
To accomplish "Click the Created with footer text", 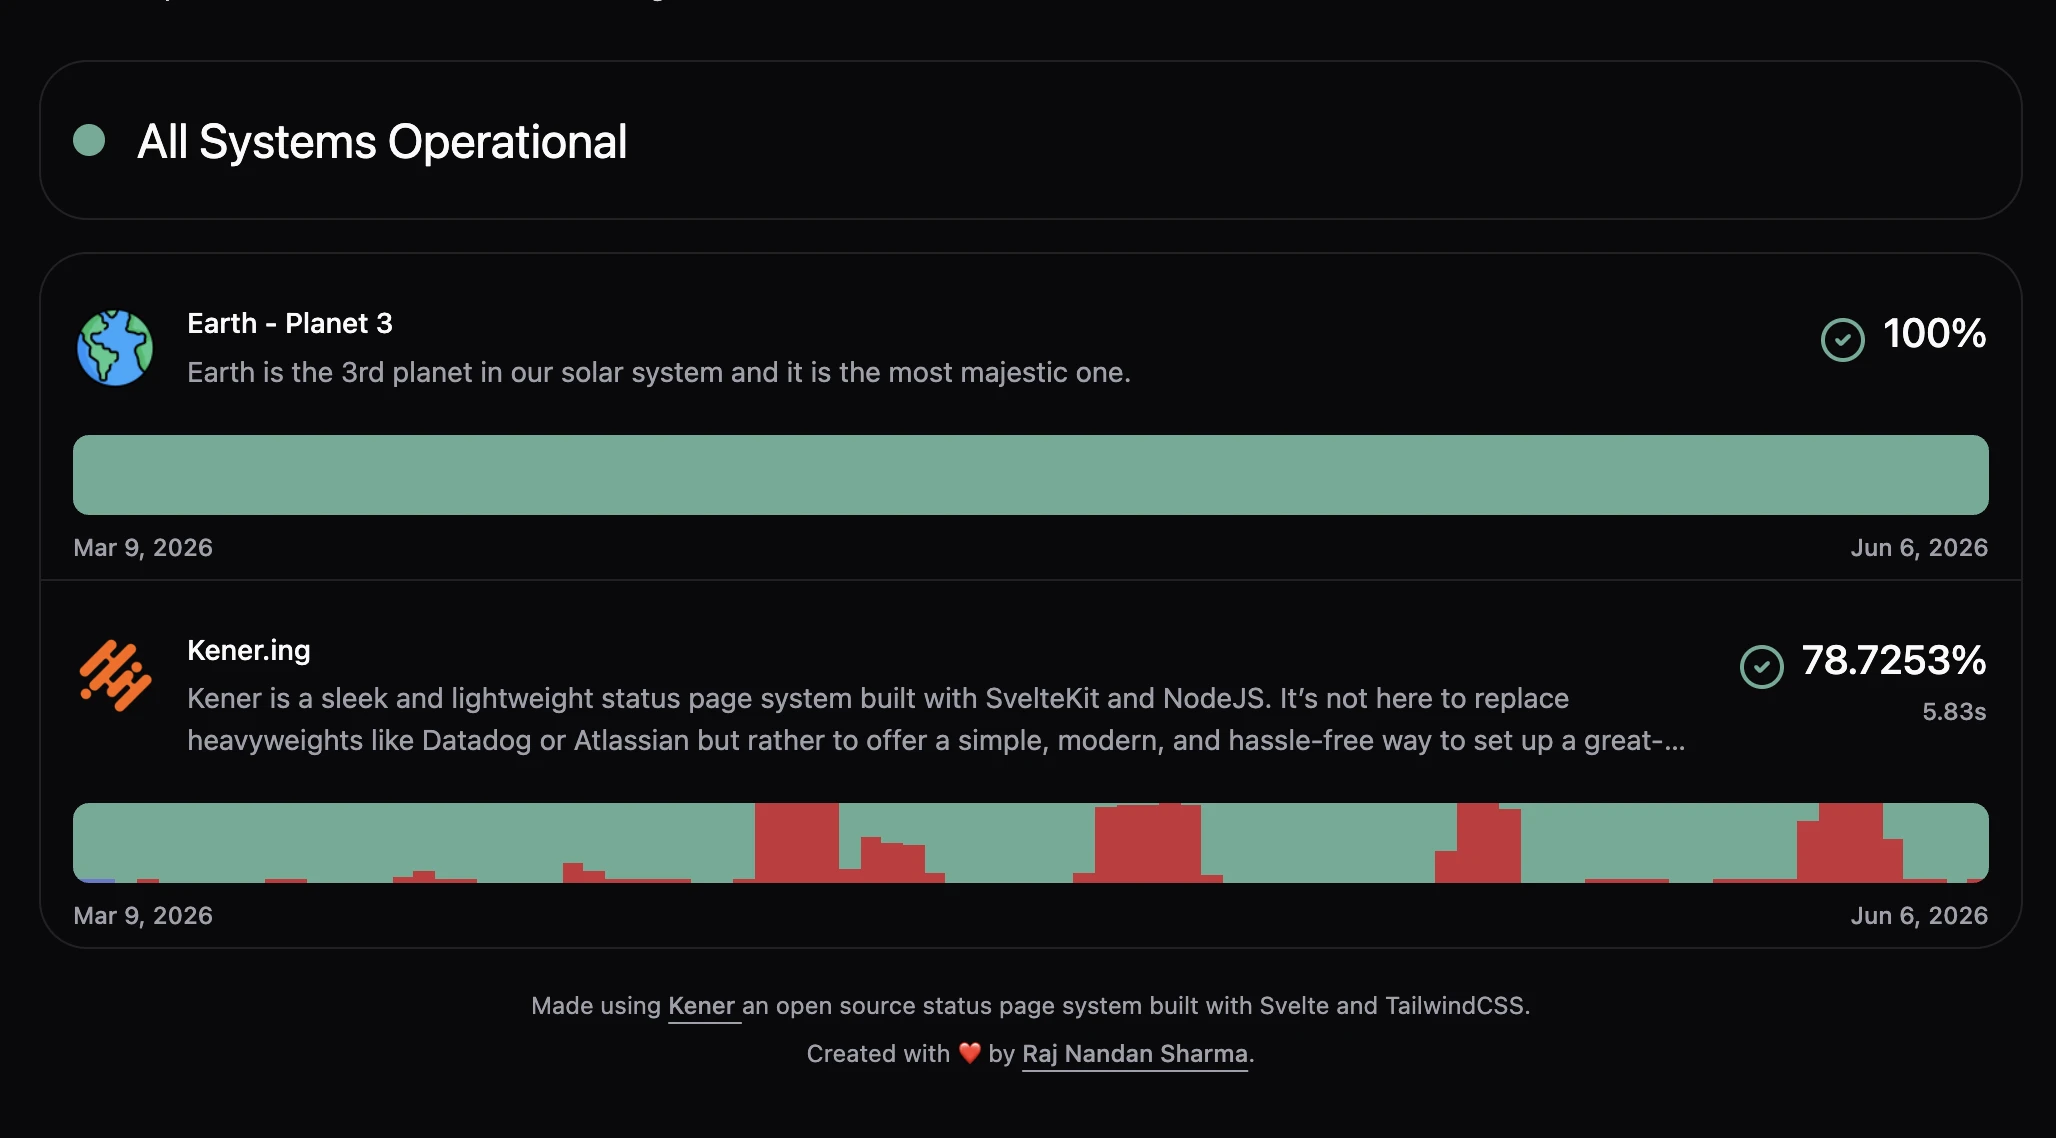I will (878, 1054).
